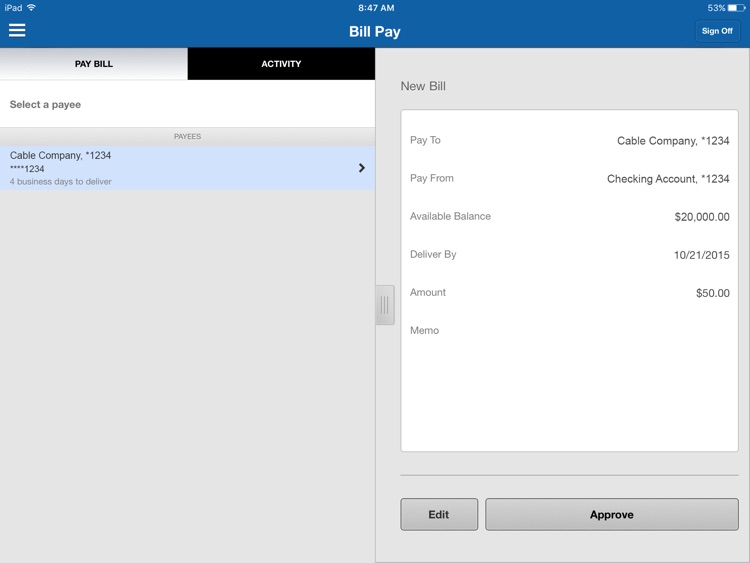Select the Cable Company, *1234 payee row

click(188, 168)
